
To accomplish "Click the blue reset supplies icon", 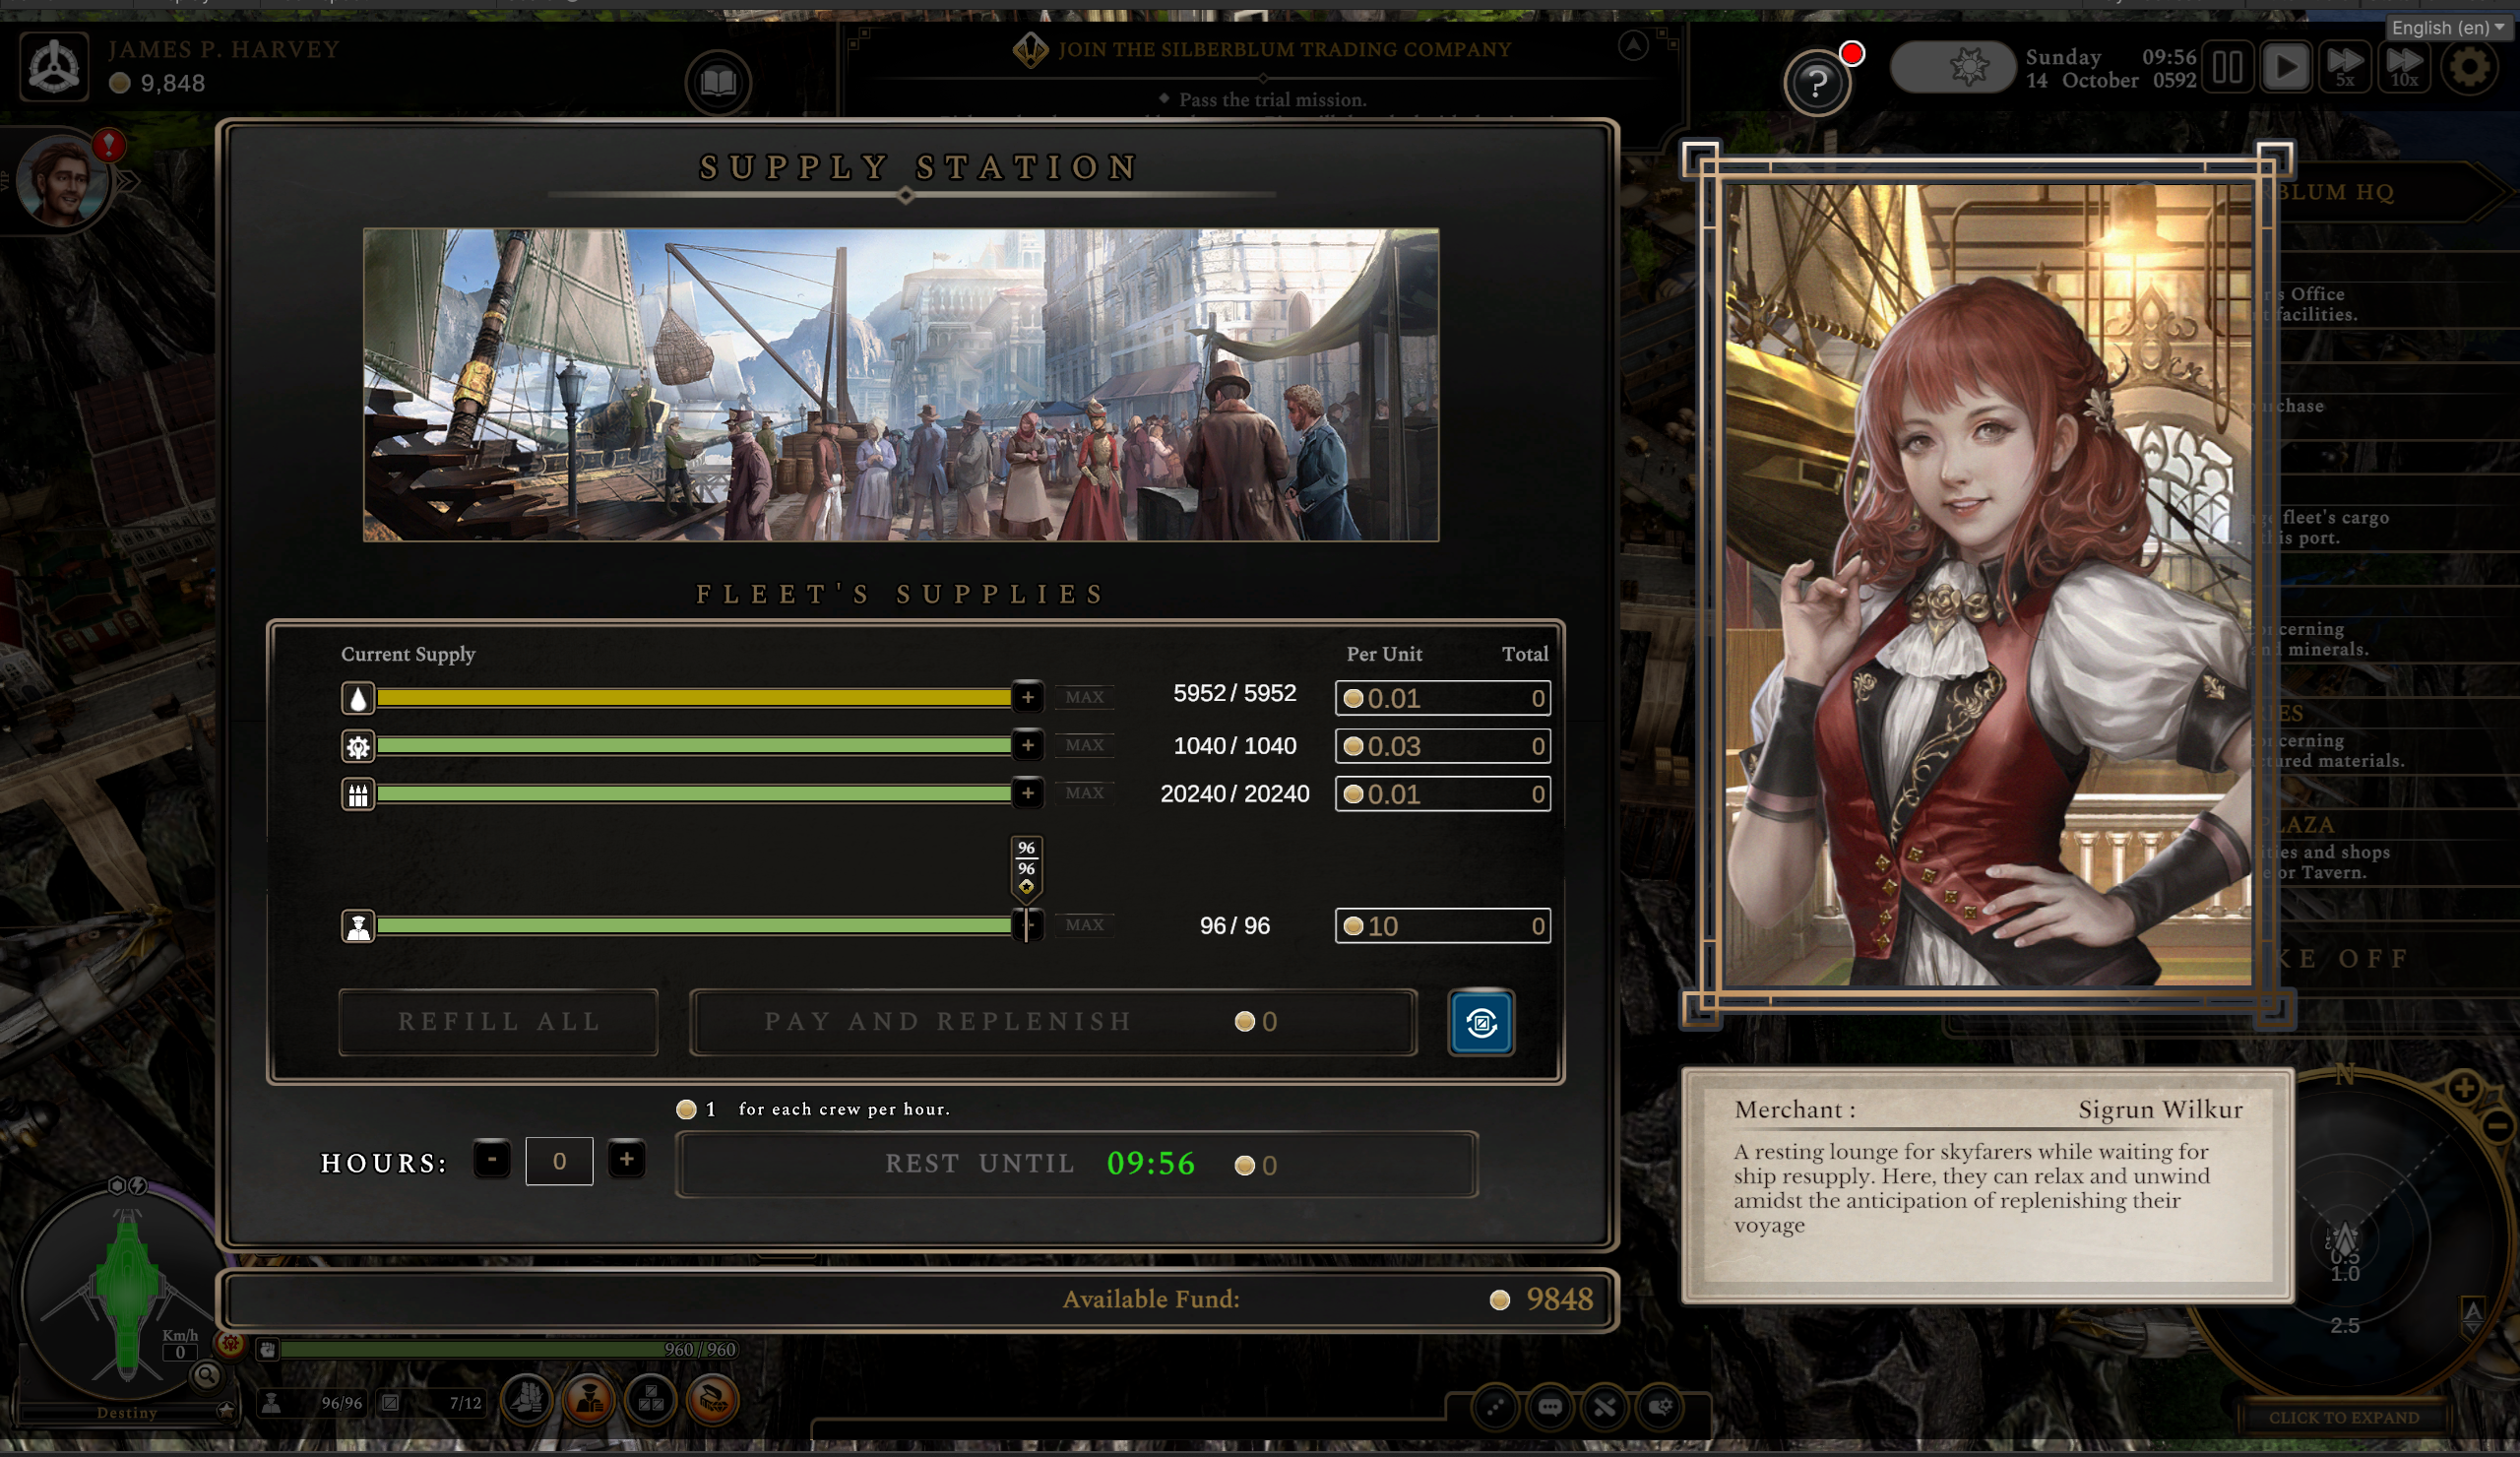I will coord(1481,1022).
